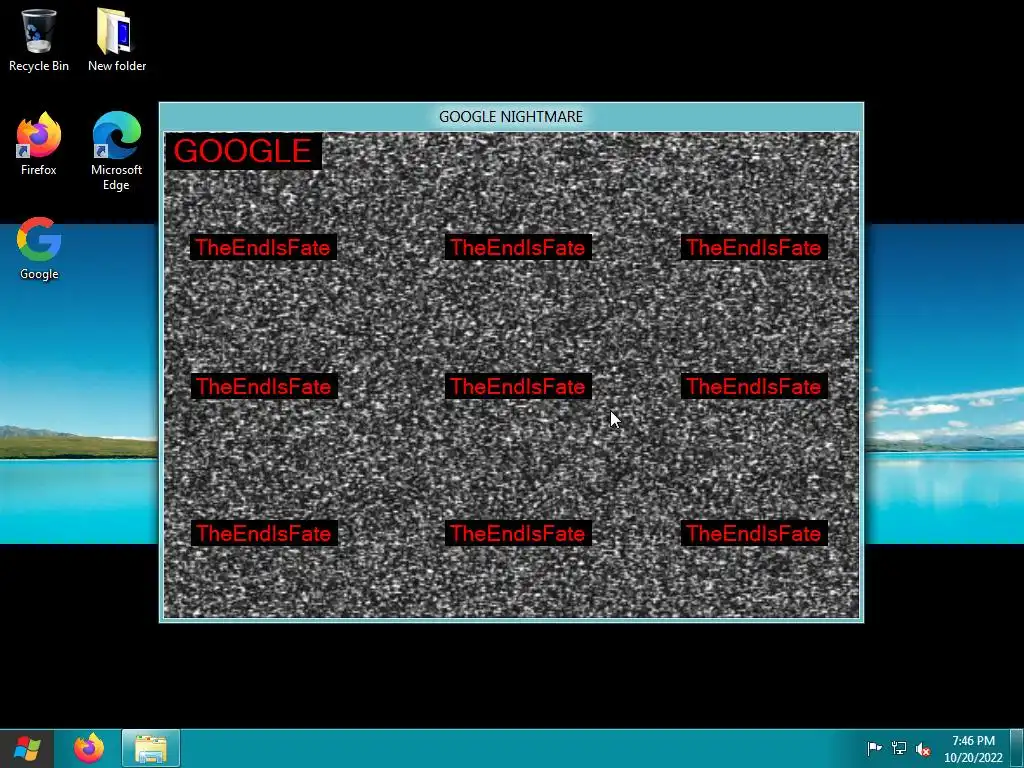Open the Recycle Bin desktop icon
This screenshot has height=768, width=1024.
click(x=39, y=39)
